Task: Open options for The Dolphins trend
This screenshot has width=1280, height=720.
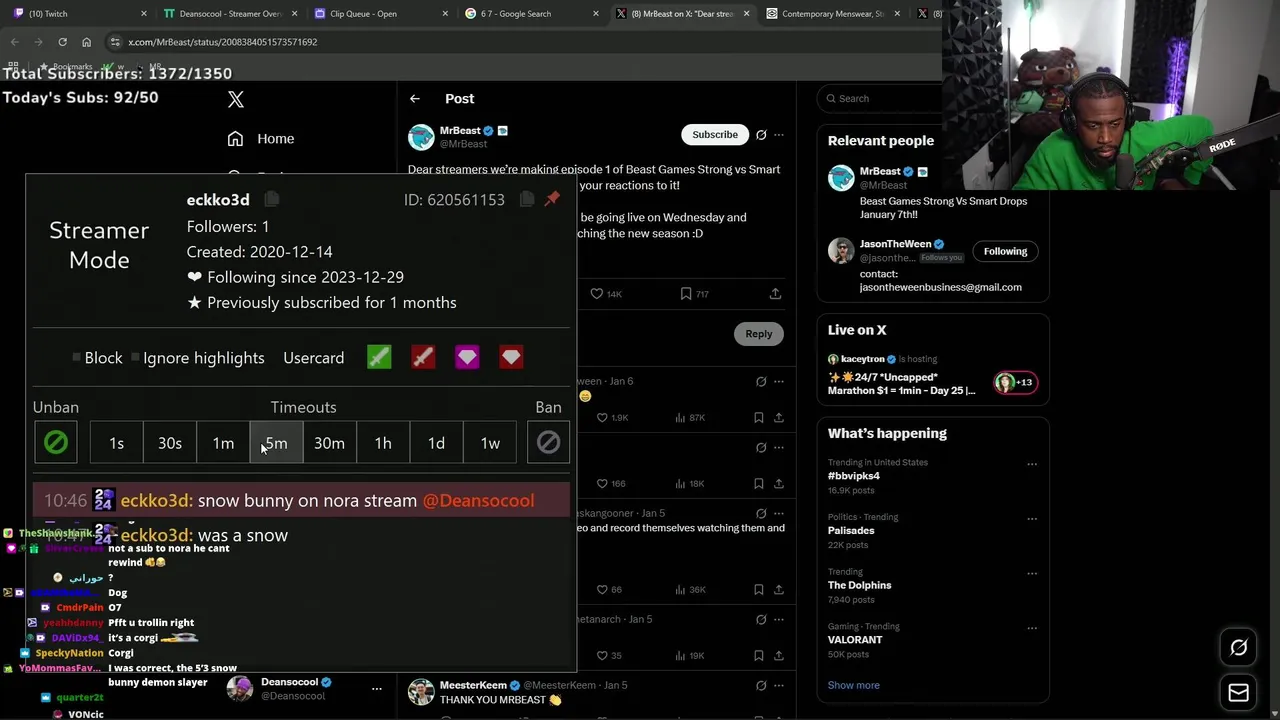Action: click(1032, 574)
